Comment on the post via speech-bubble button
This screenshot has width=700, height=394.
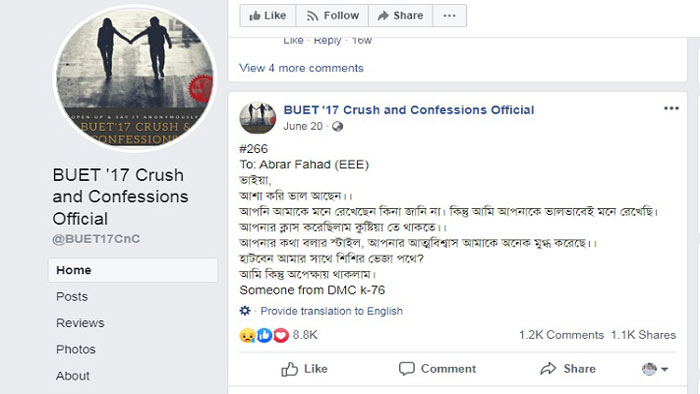438,369
